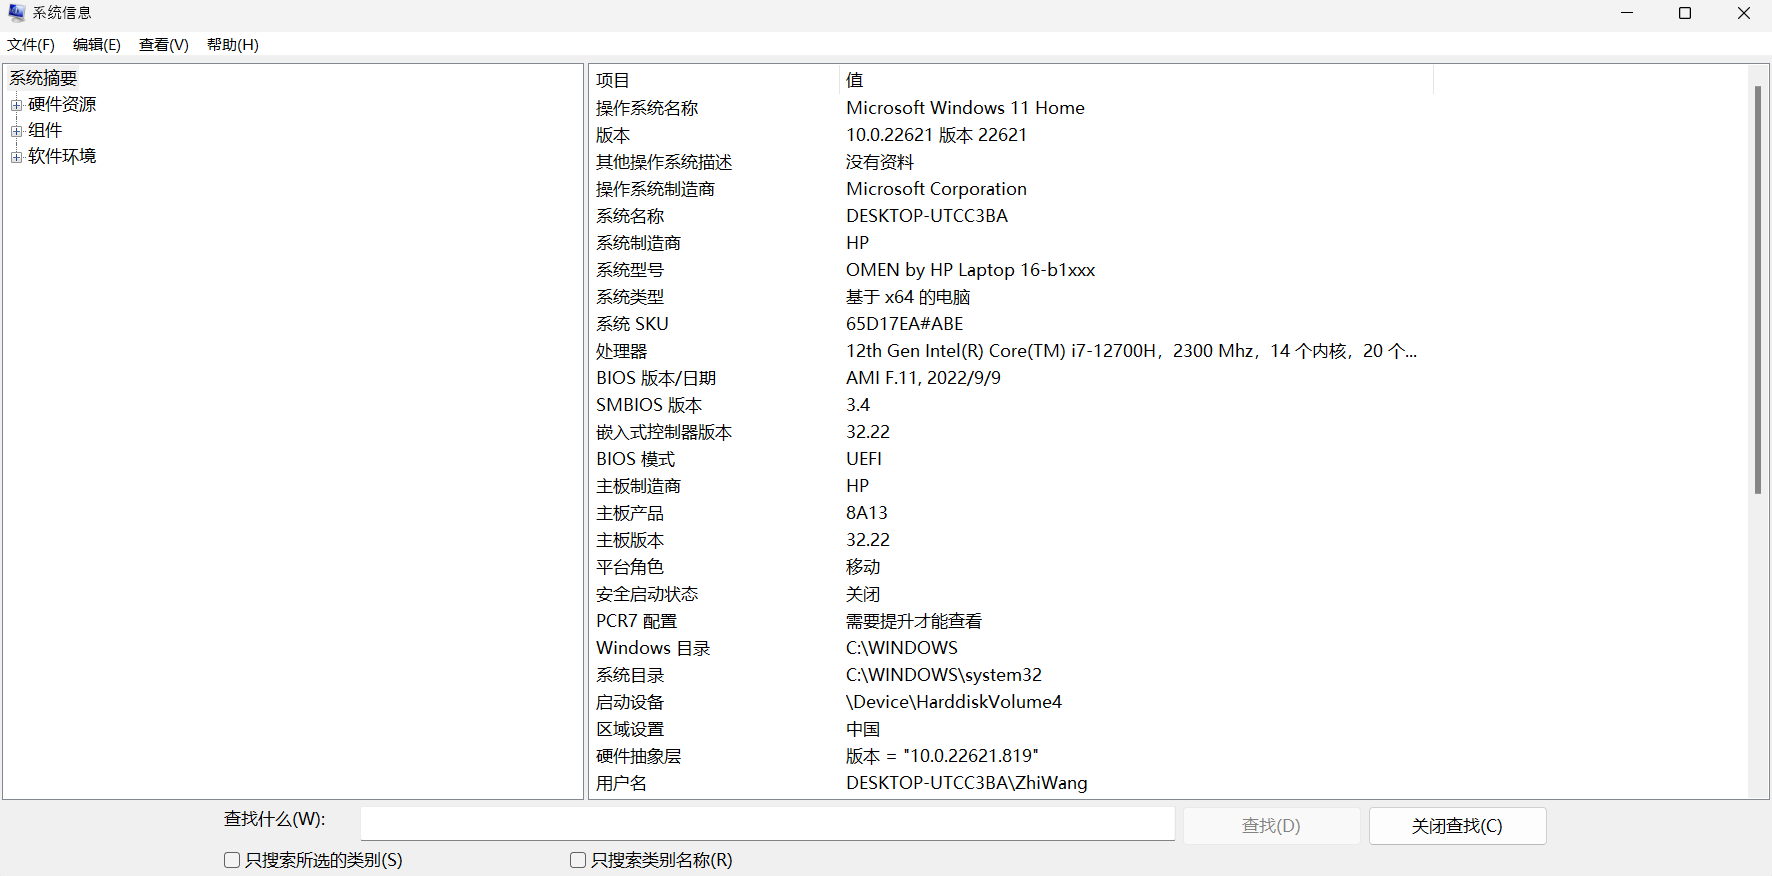Screen dimensions: 1772x876
Task: Select the value DESKTOP-UTCC3BA
Action: (927, 216)
